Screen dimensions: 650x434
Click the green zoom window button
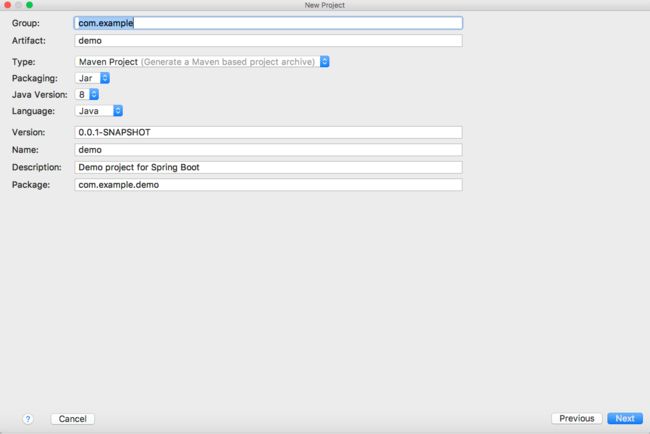tap(29, 5)
